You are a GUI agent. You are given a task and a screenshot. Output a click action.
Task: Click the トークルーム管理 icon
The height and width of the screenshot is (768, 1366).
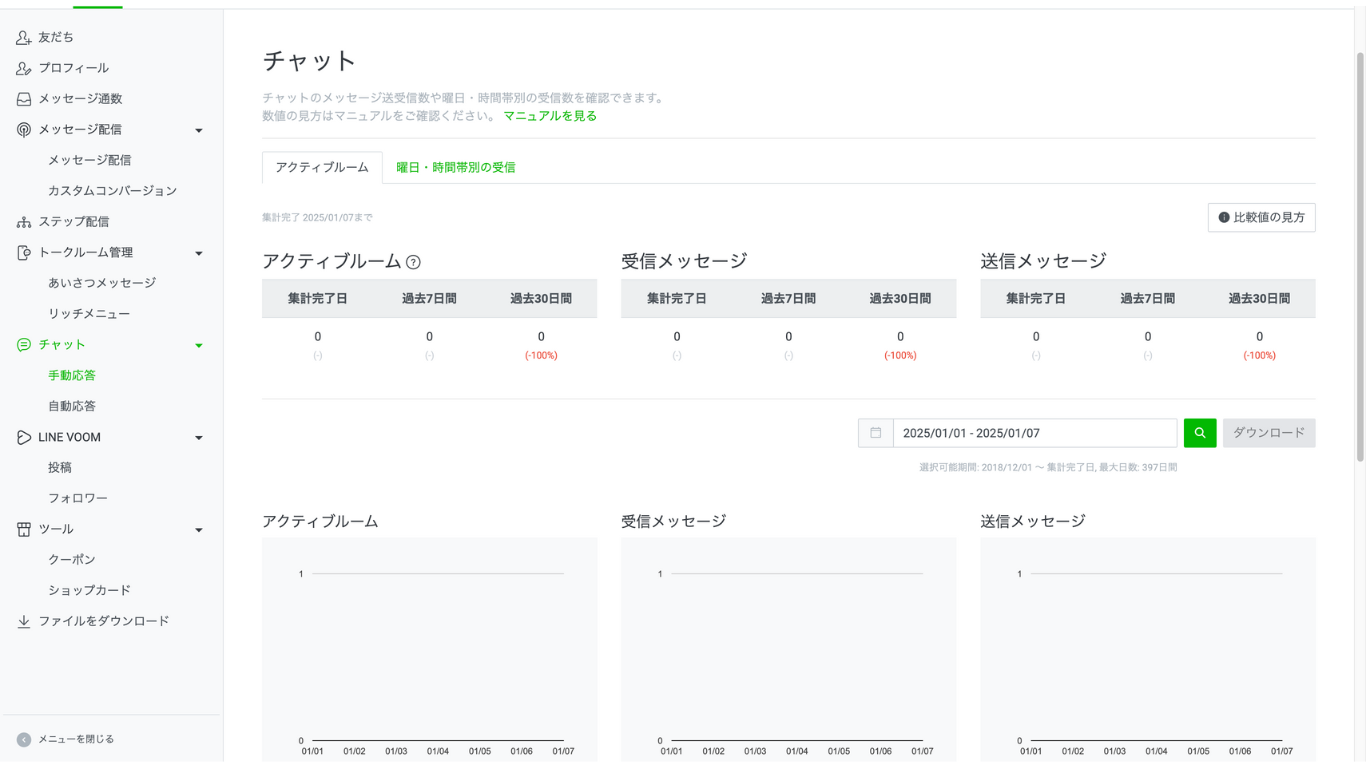click(x=24, y=253)
